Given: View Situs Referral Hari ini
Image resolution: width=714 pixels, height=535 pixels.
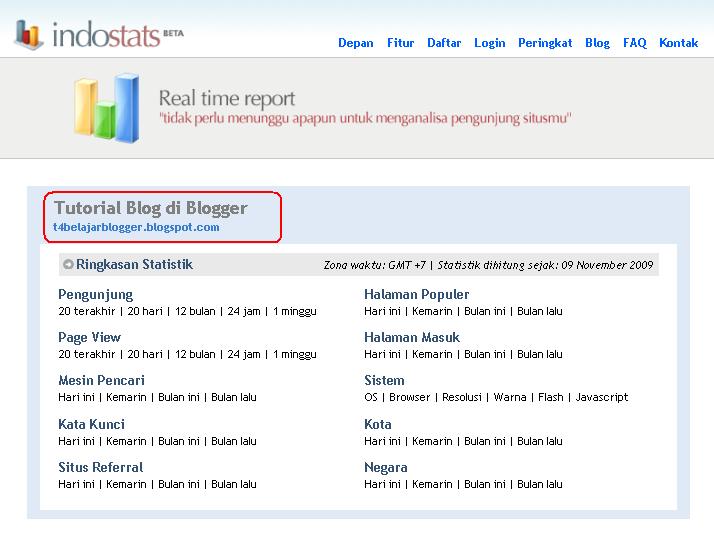Looking at the screenshot, I should click(x=76, y=484).
